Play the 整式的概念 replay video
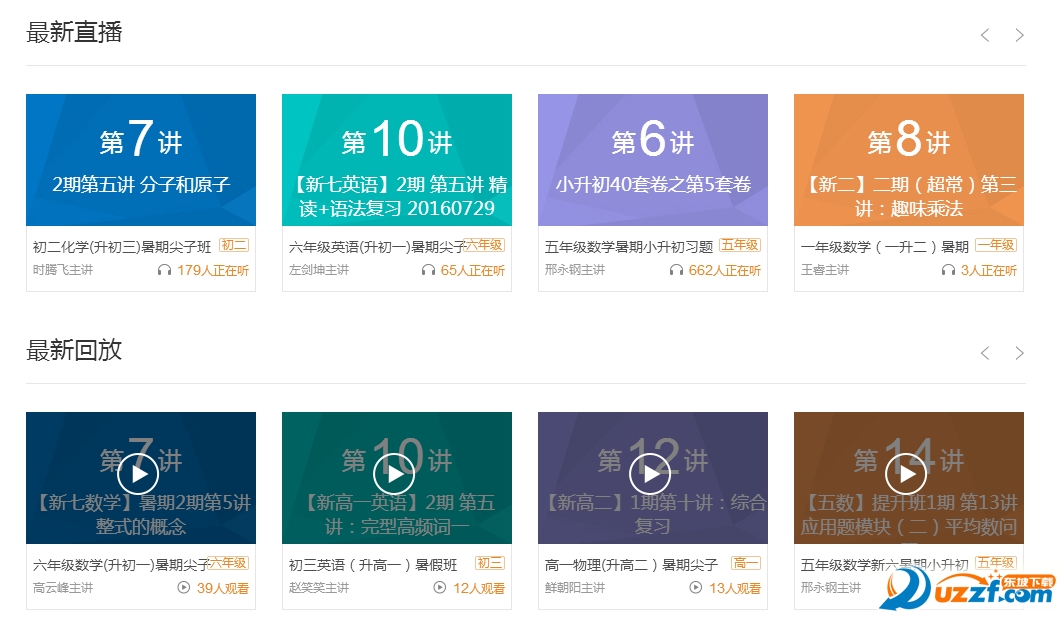1063x627 pixels. coord(138,474)
